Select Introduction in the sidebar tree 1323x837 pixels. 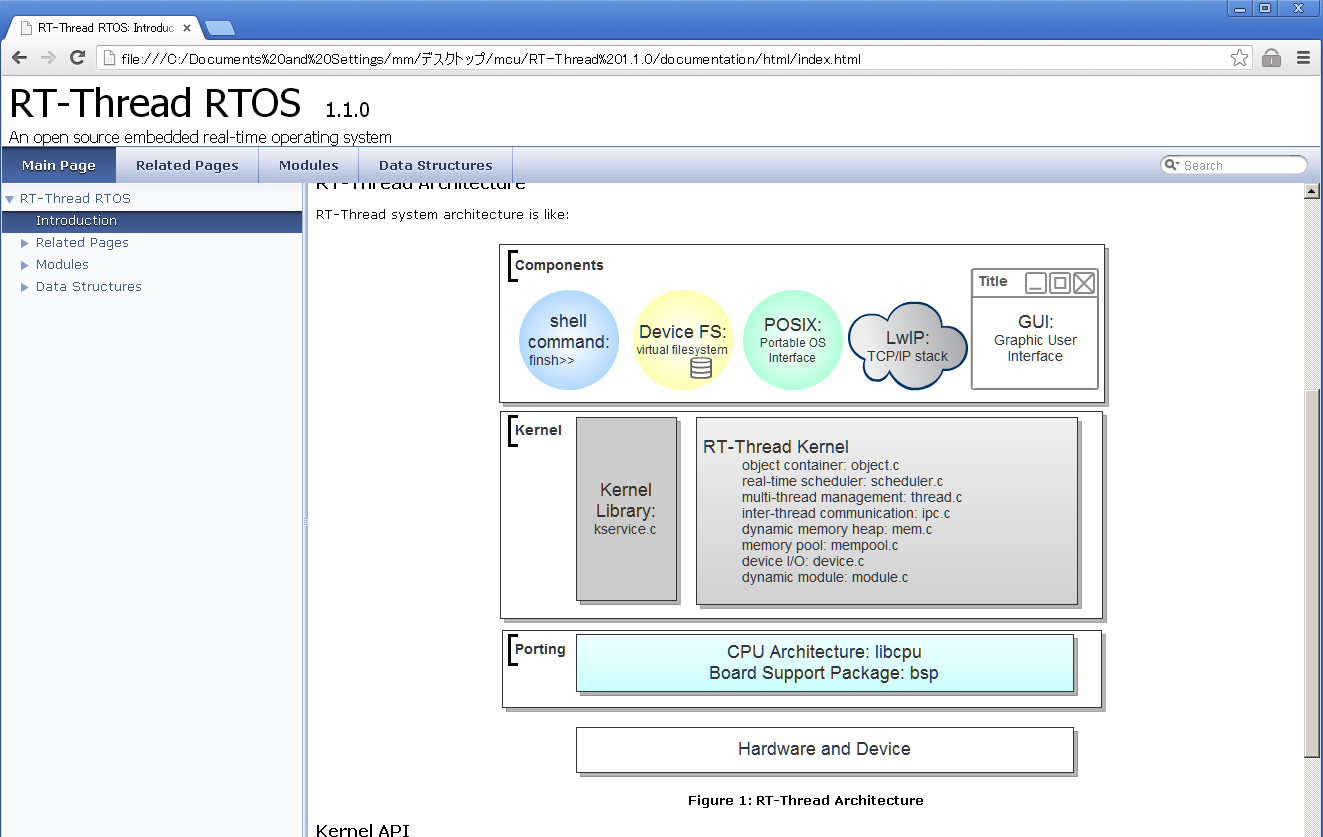76,221
